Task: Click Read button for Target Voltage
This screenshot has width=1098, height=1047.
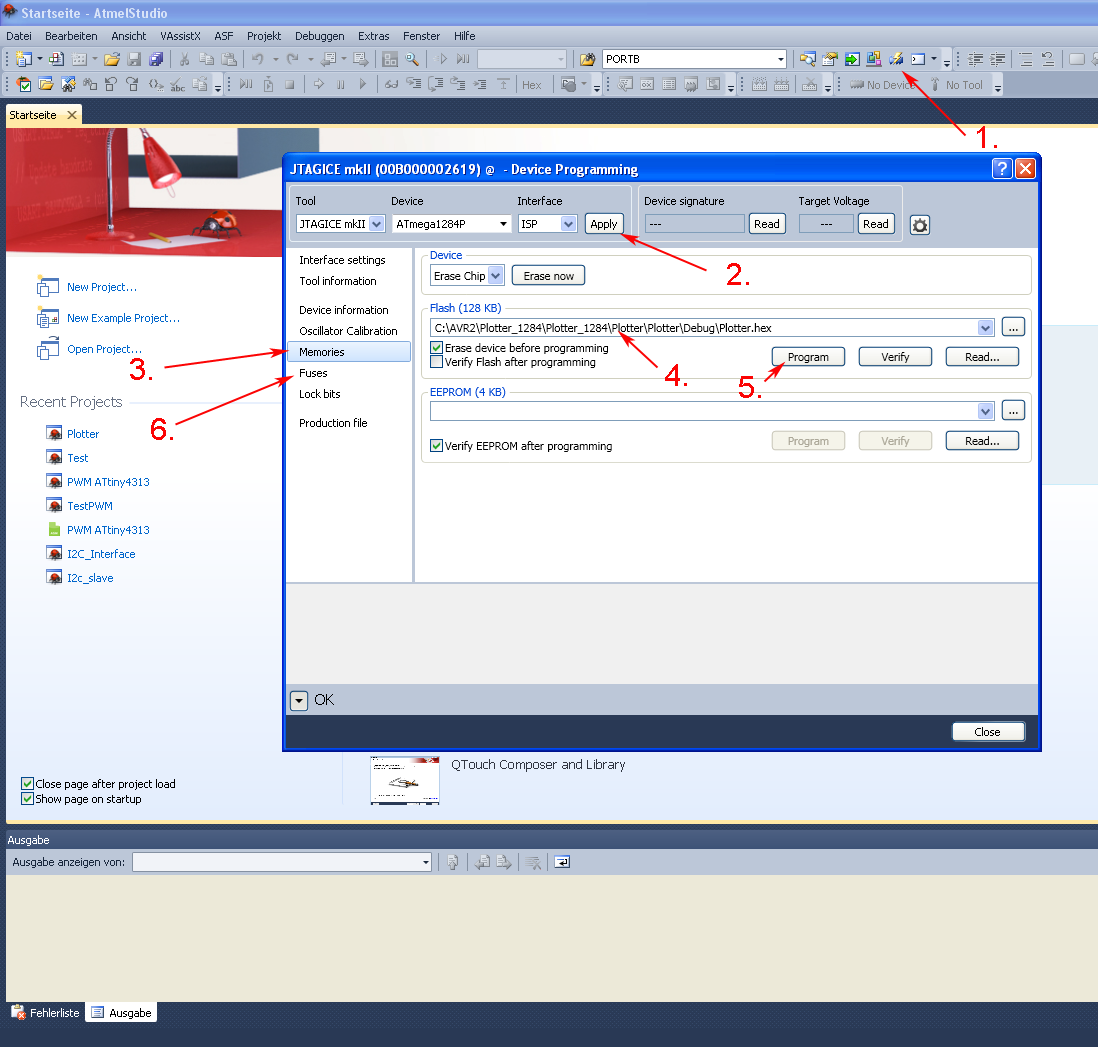Action: (x=875, y=223)
